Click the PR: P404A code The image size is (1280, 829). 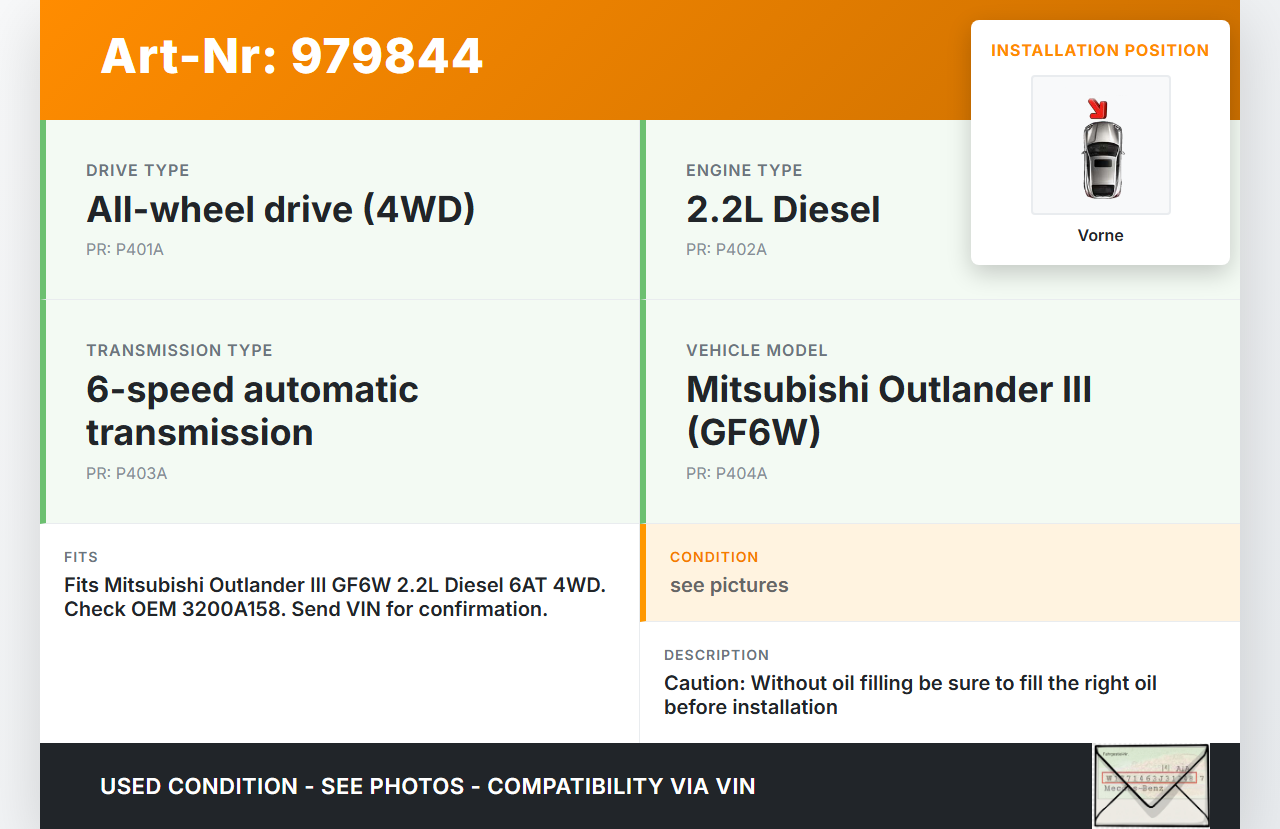pos(726,473)
